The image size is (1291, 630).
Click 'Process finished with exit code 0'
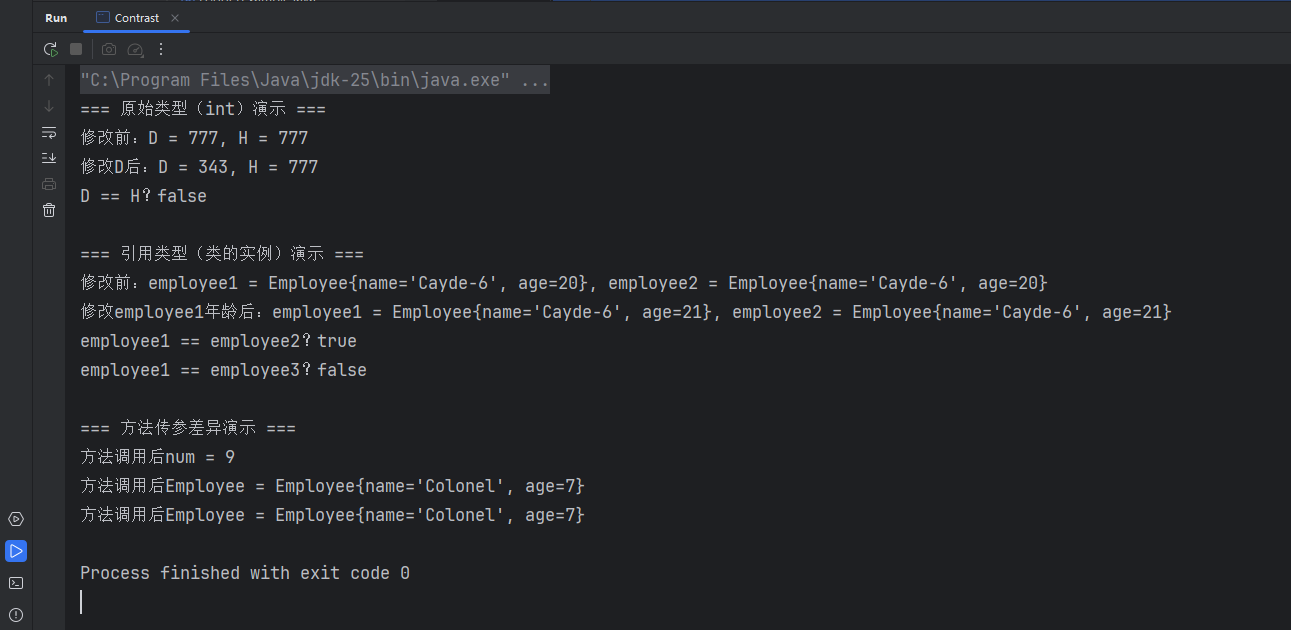[x=245, y=573]
